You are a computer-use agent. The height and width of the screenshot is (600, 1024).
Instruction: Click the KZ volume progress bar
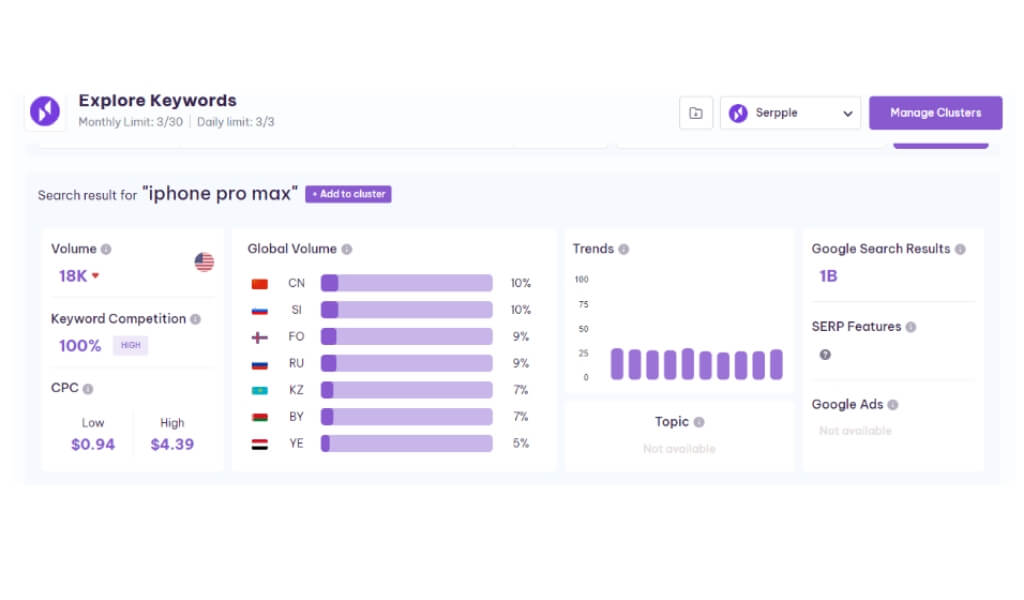406,390
